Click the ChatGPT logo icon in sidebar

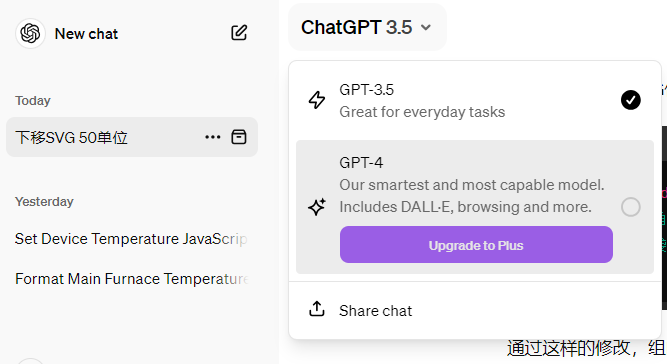(x=30, y=33)
